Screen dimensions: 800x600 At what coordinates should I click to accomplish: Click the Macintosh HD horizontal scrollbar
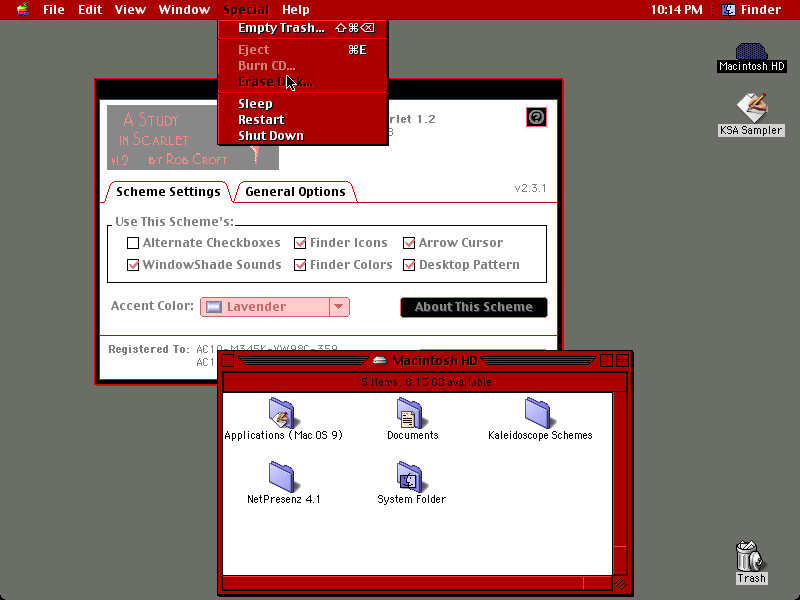(x=418, y=583)
